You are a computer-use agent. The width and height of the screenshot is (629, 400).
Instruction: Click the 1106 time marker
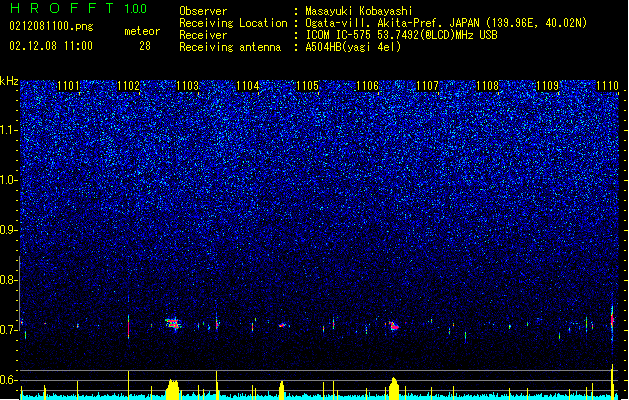(x=367, y=86)
